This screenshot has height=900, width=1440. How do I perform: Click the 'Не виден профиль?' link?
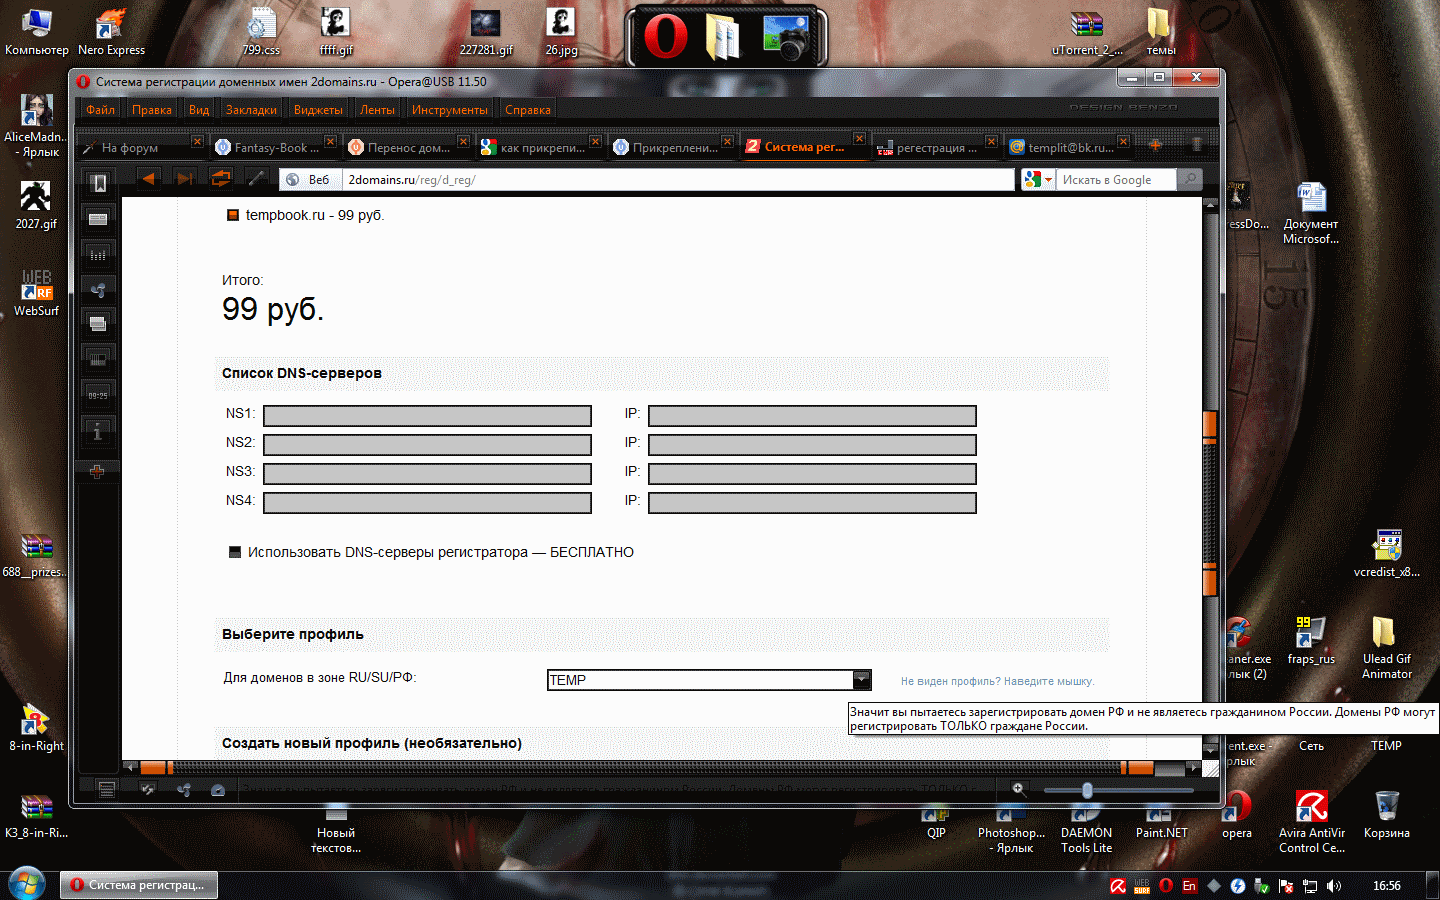point(997,681)
